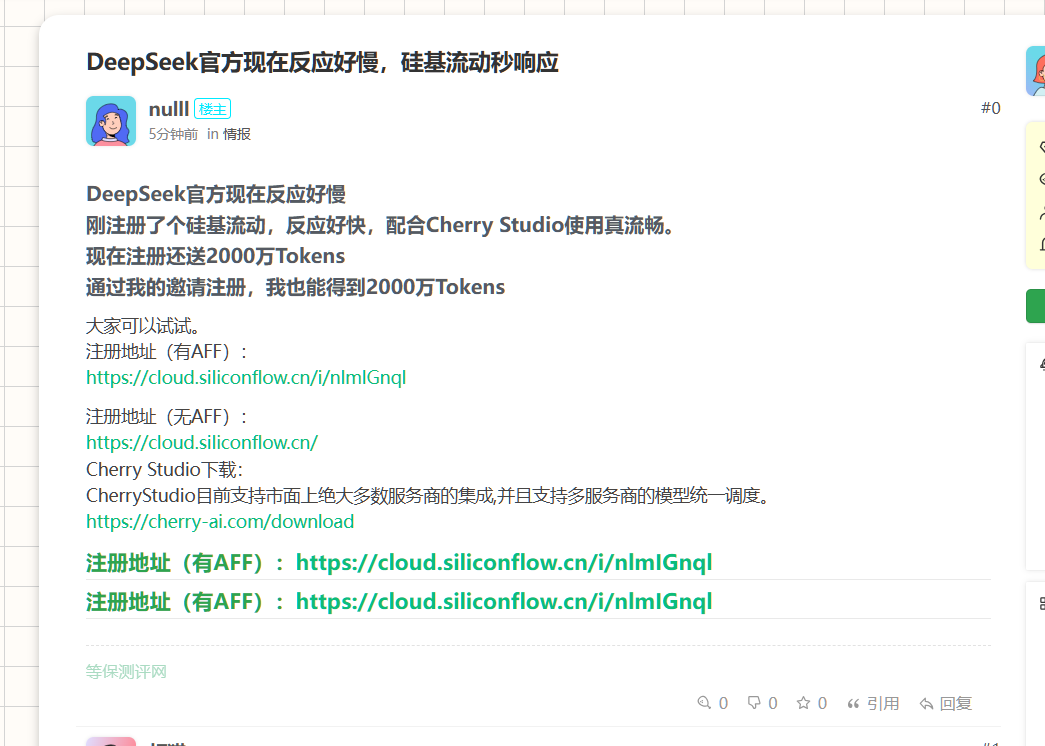Click the 等保测评网 signature link
Image resolution: width=1045 pixels, height=746 pixels.
126,671
